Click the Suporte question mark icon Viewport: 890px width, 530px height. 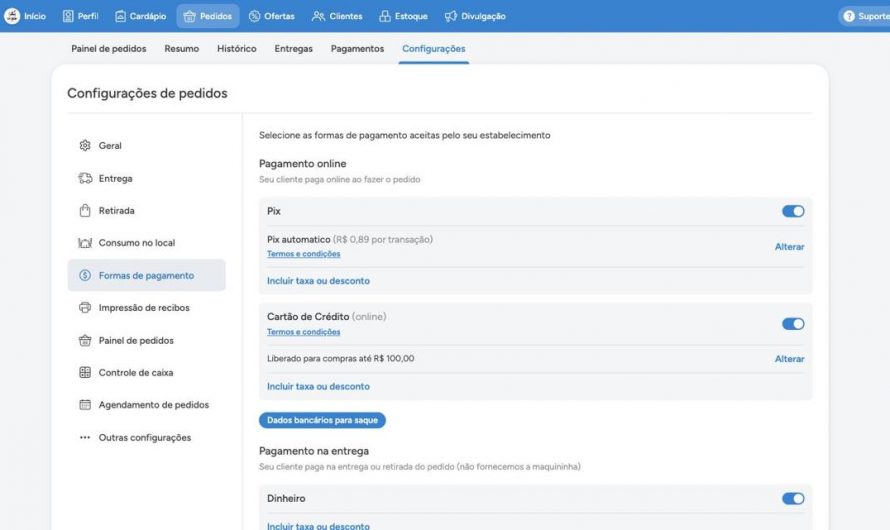(x=849, y=16)
